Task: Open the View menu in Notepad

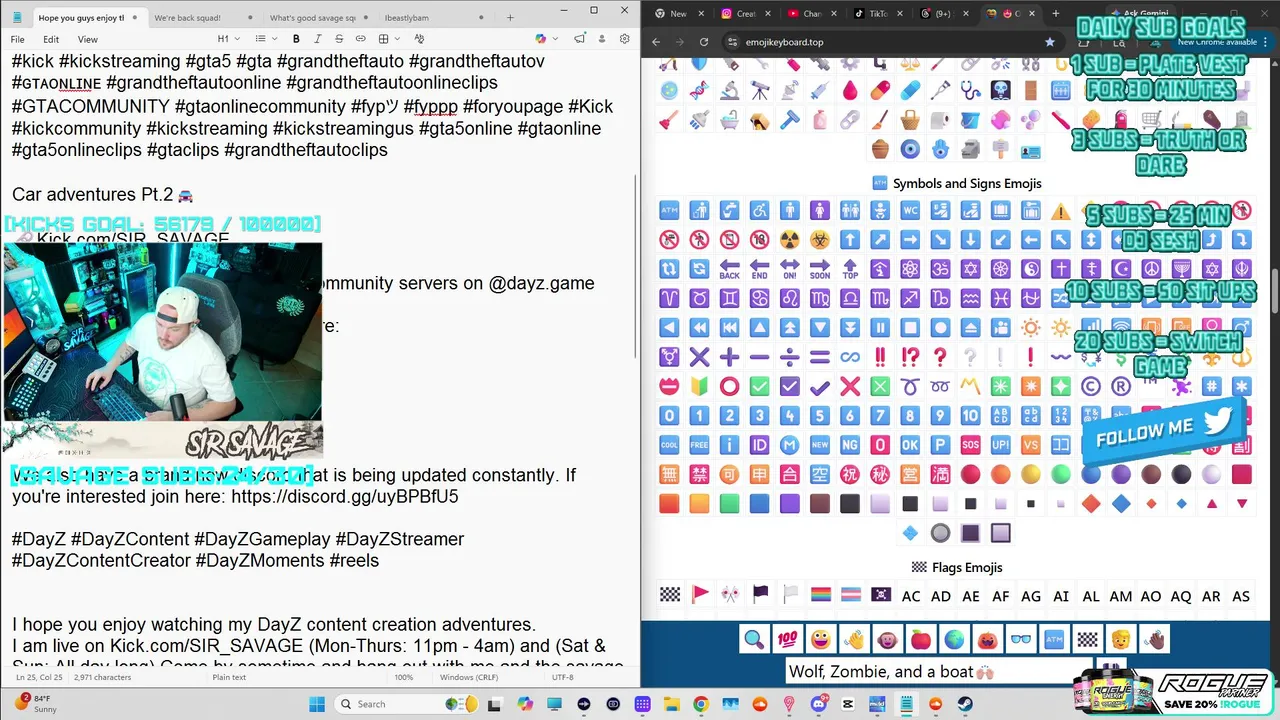Action: pos(88,39)
